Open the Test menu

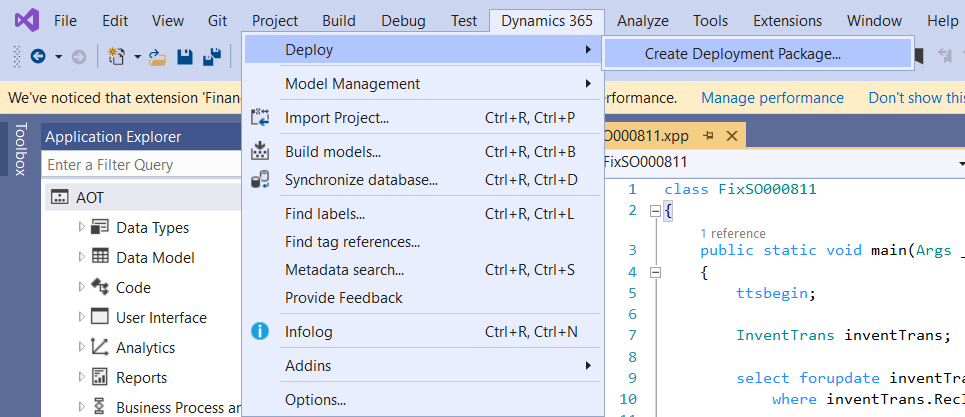pos(463,21)
